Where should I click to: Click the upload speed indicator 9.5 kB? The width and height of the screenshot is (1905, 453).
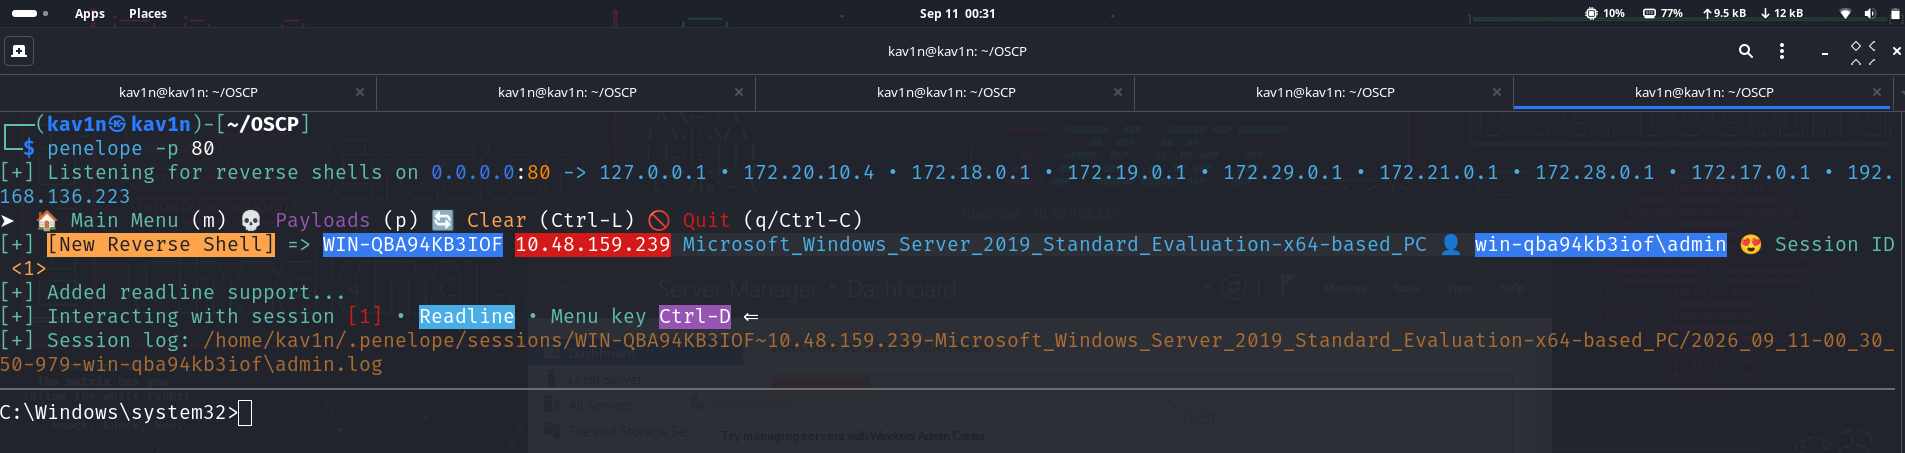[1724, 13]
